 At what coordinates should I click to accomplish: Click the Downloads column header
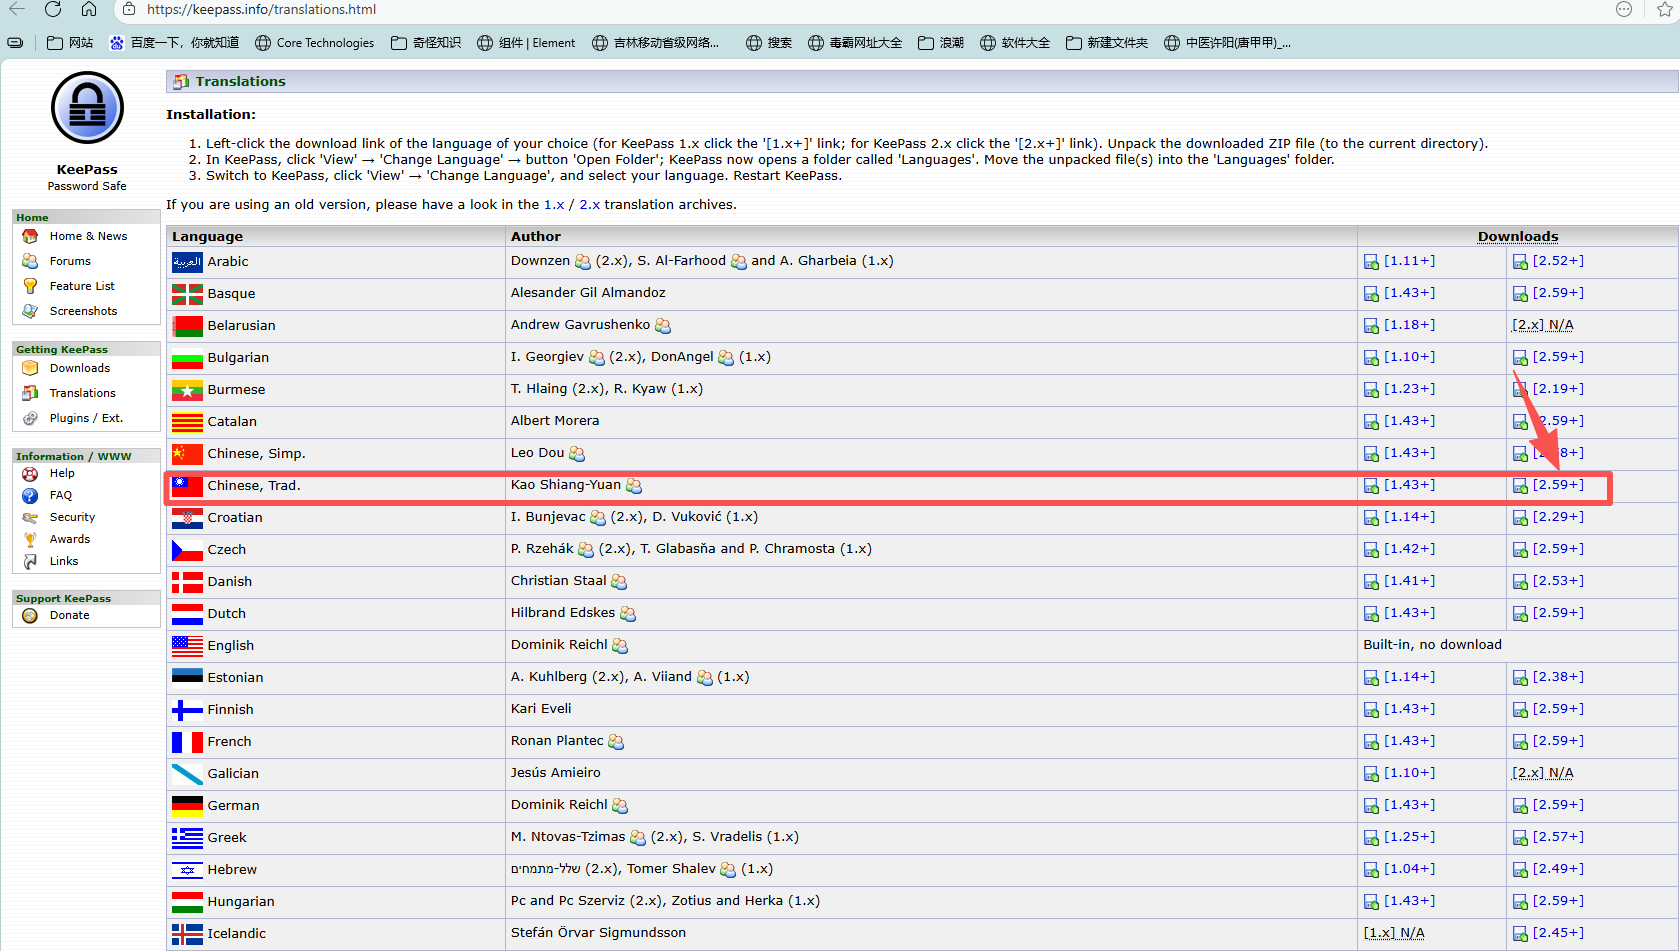click(x=1518, y=237)
